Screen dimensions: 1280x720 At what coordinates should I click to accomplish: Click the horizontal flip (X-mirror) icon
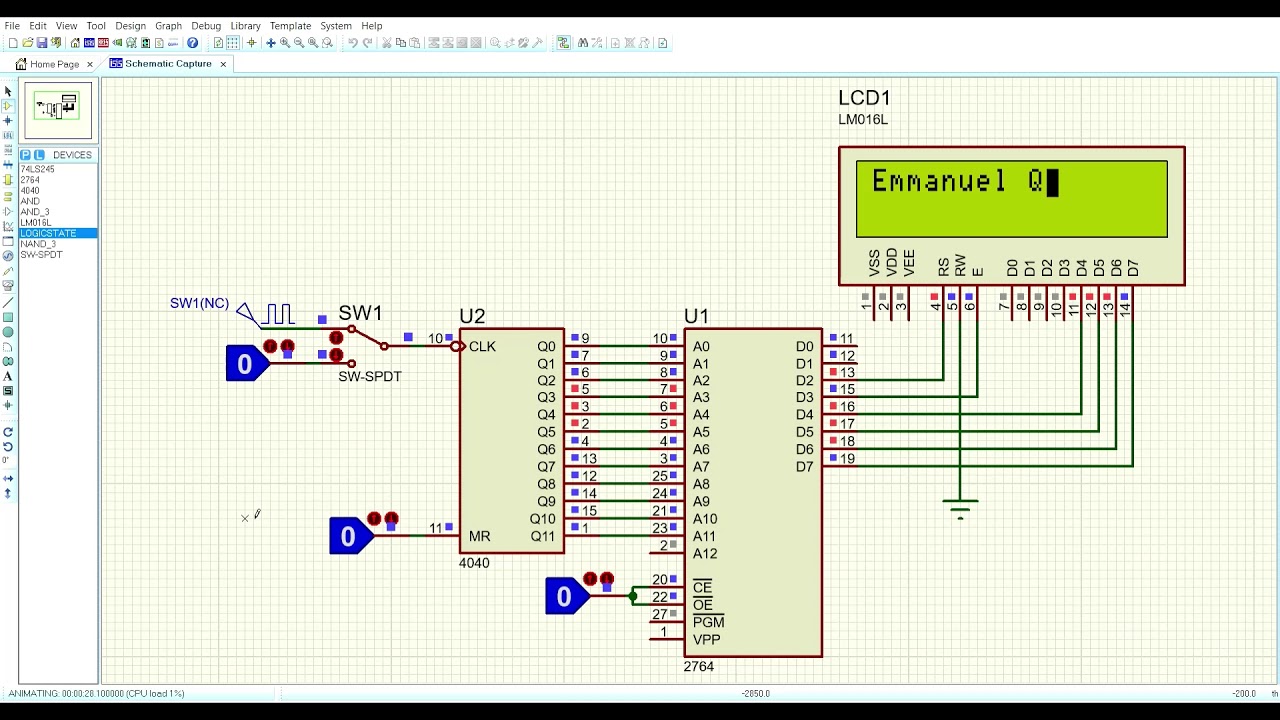[x=8, y=478]
